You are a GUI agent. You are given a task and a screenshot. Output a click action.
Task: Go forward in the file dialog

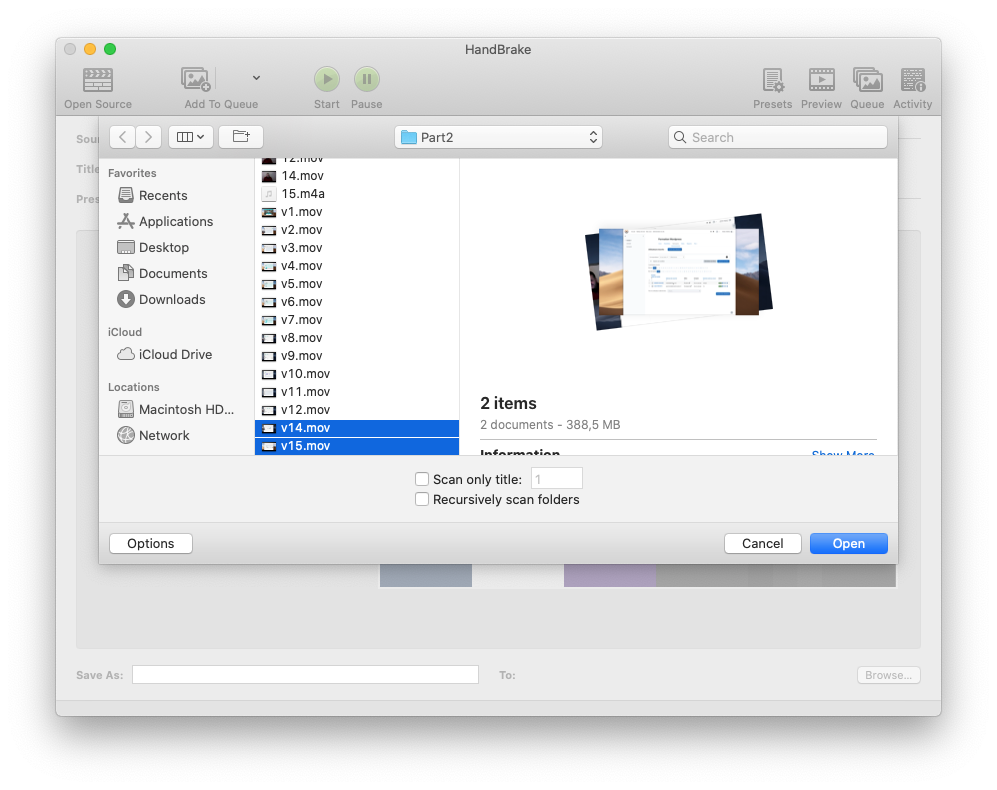pyautogui.click(x=148, y=137)
